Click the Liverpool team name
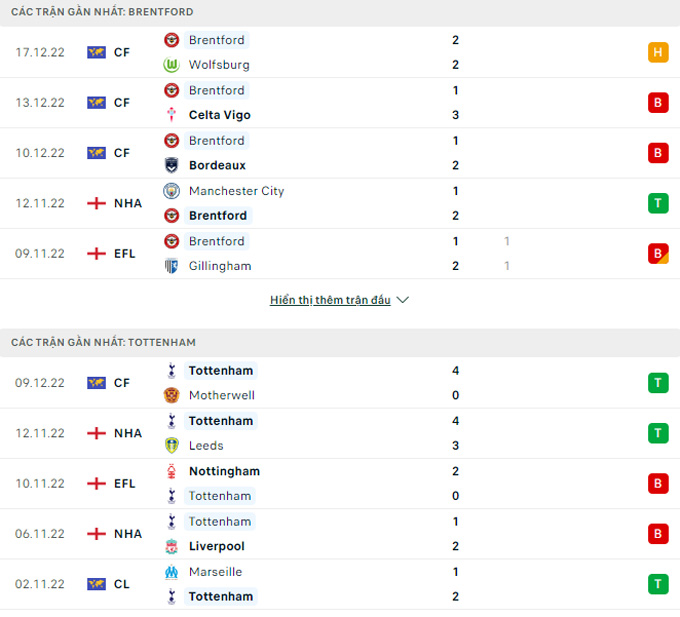The width and height of the screenshot is (680, 617). pyautogui.click(x=216, y=546)
